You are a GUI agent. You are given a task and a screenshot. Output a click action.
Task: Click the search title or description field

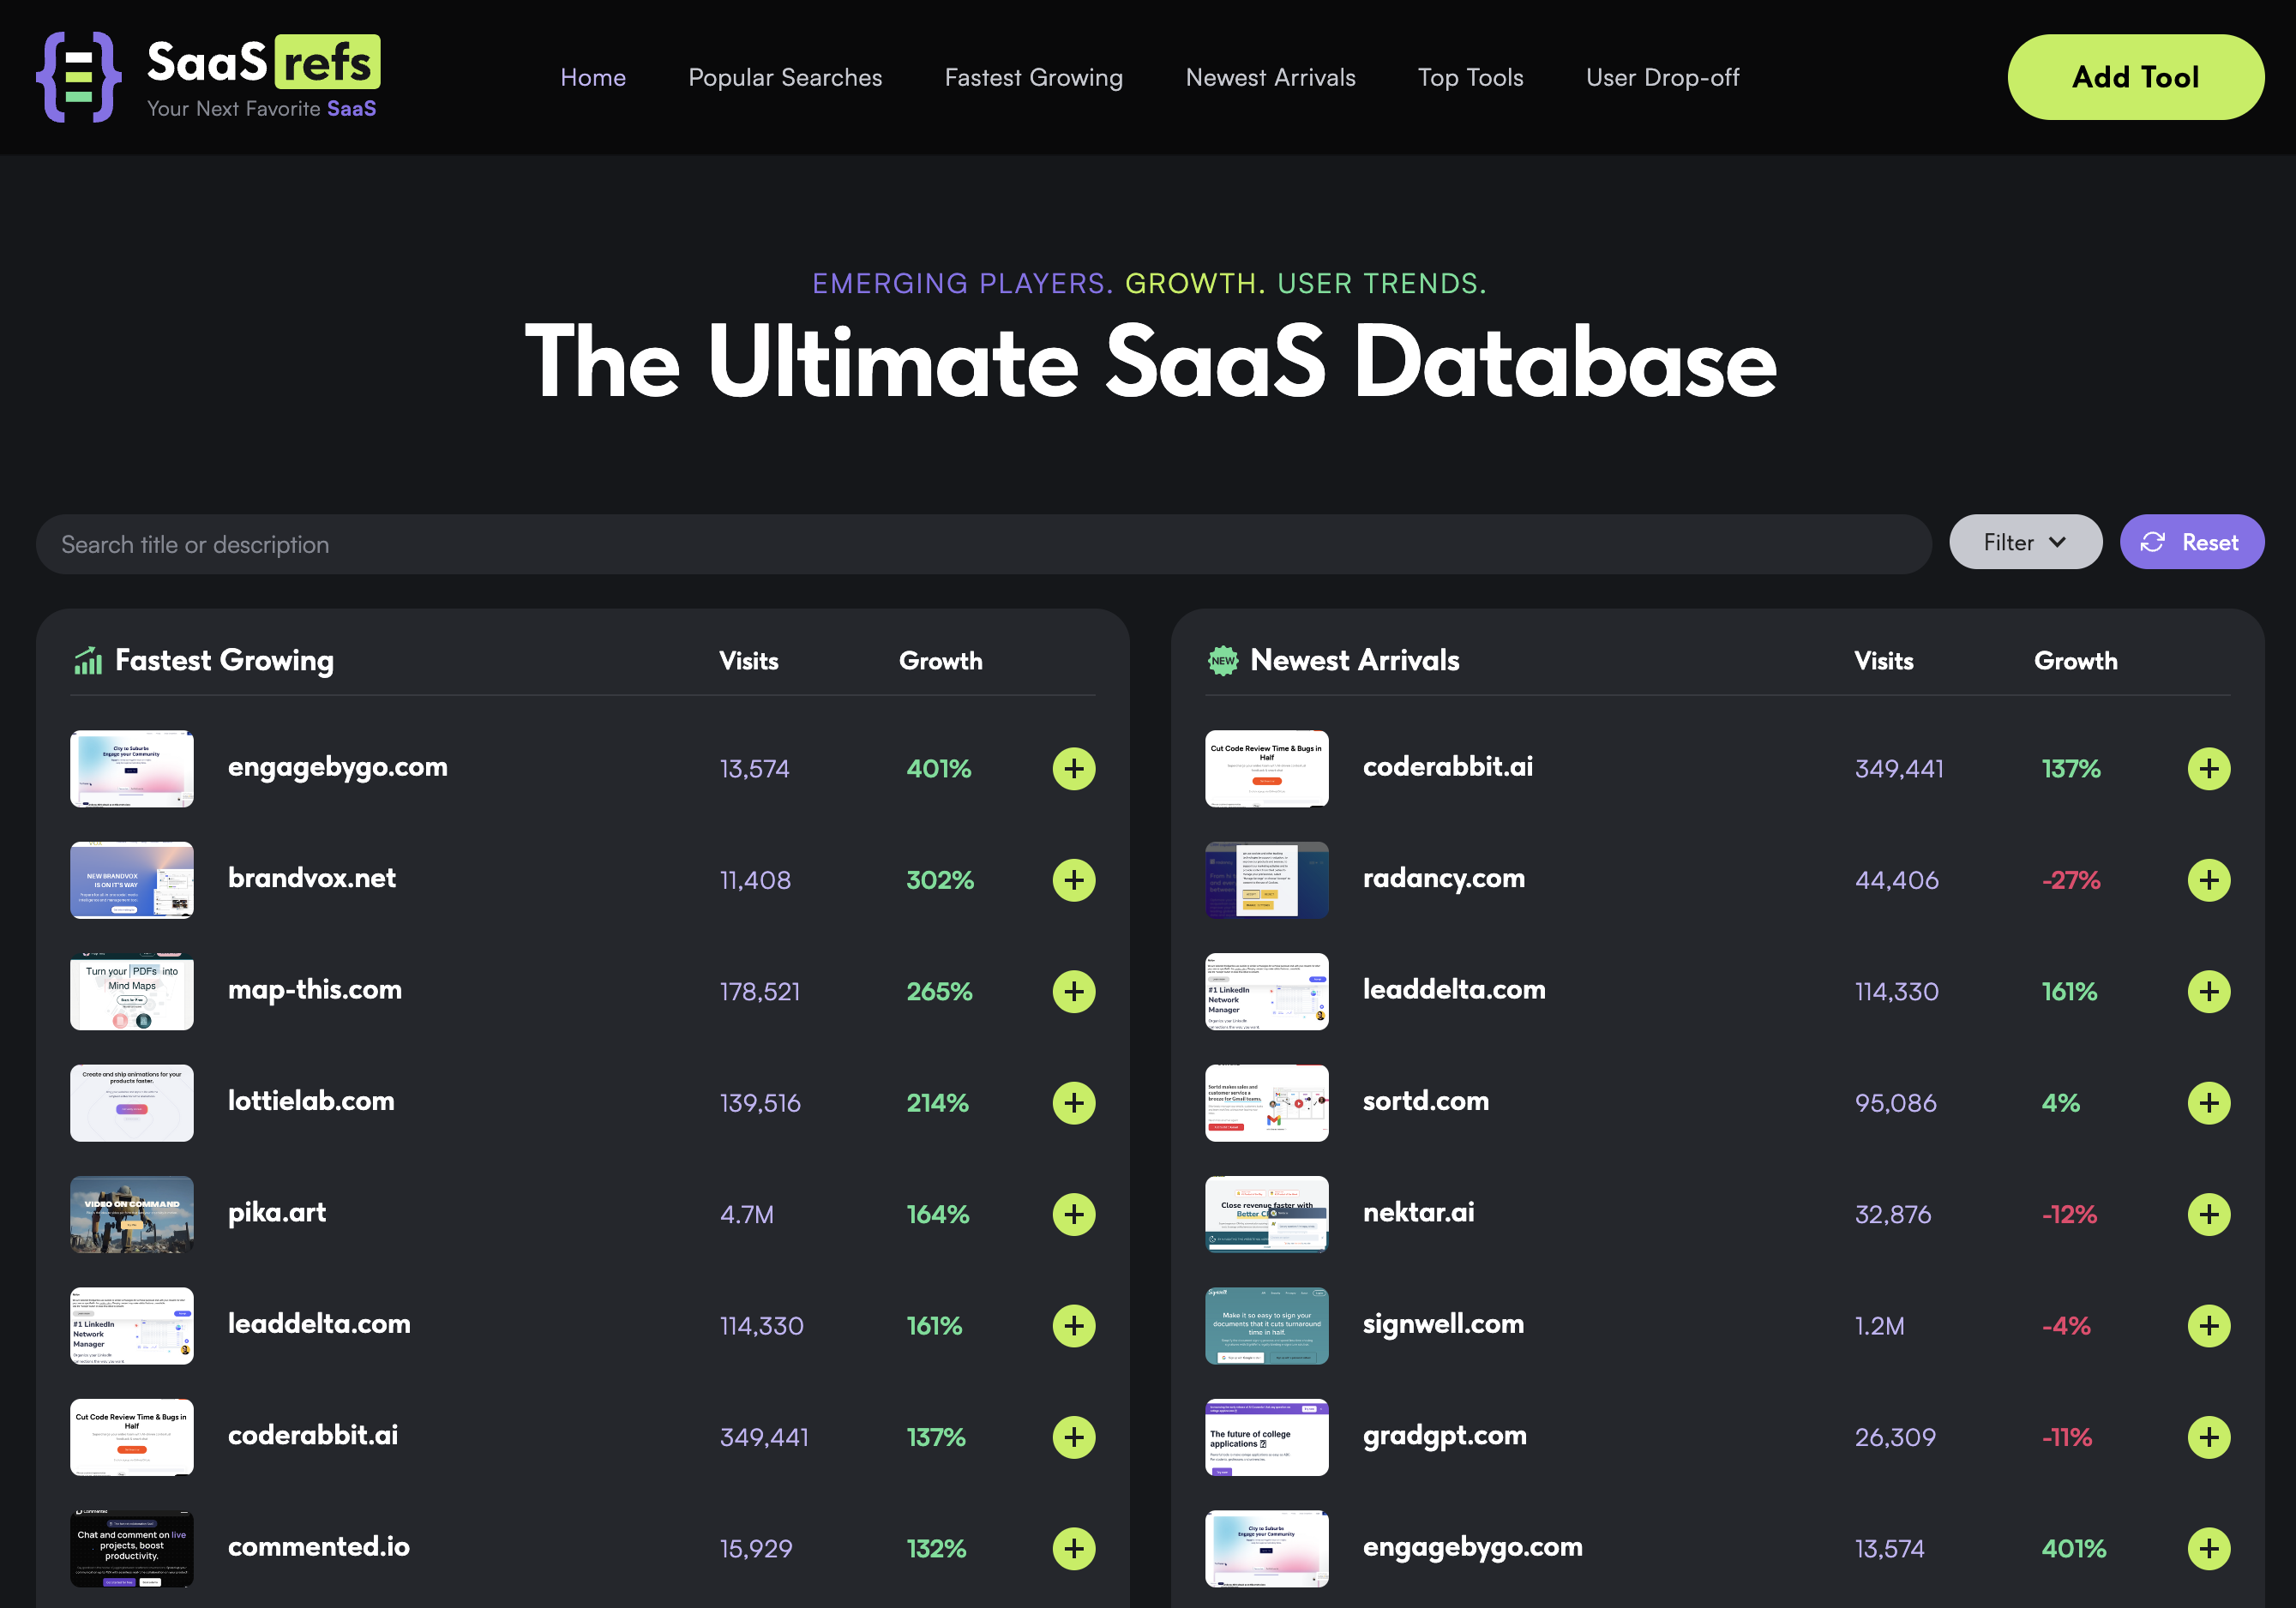point(984,544)
